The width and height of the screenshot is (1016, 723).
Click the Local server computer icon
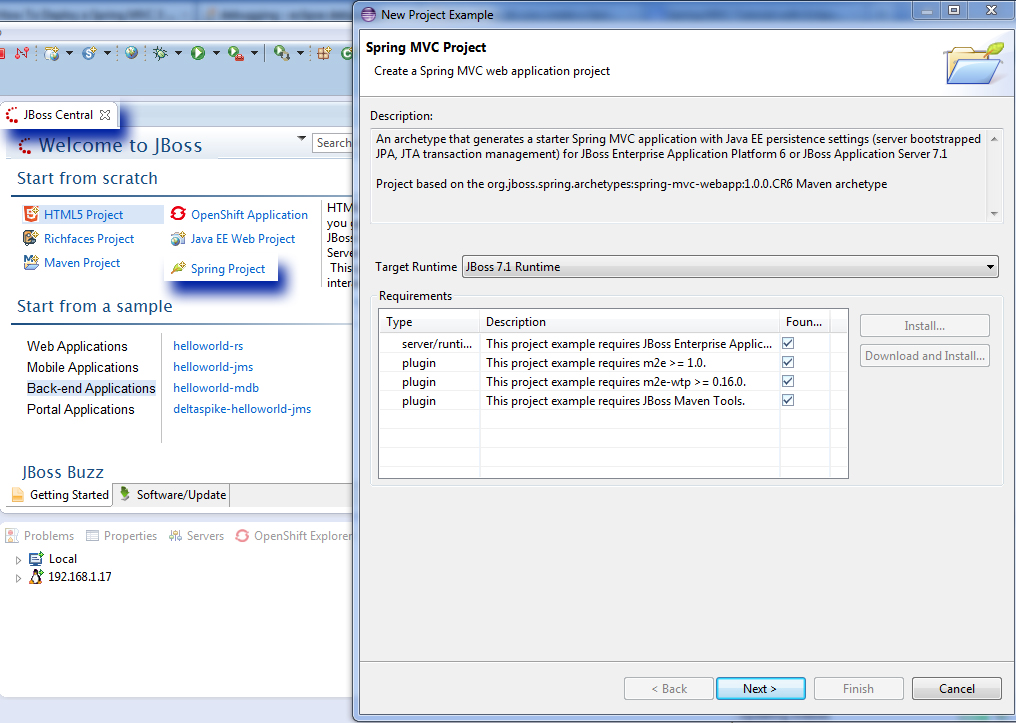[36, 558]
